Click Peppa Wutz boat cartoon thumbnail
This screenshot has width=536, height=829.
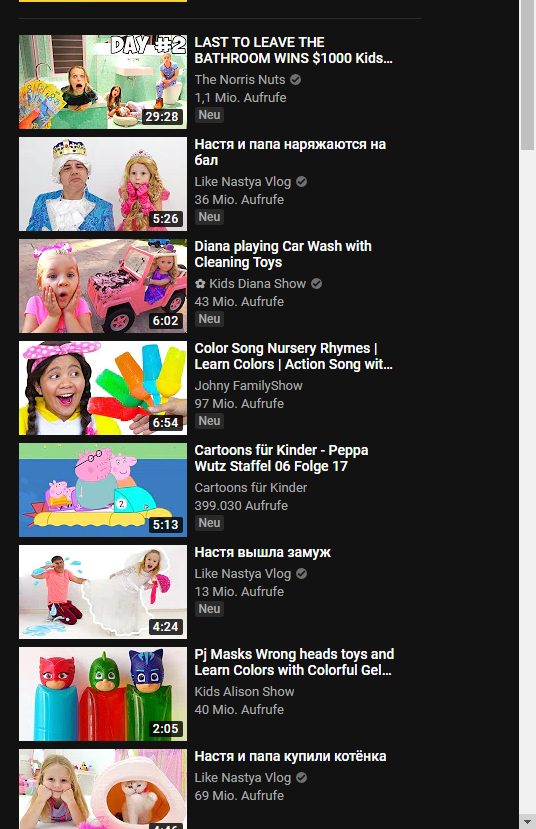[103, 490]
